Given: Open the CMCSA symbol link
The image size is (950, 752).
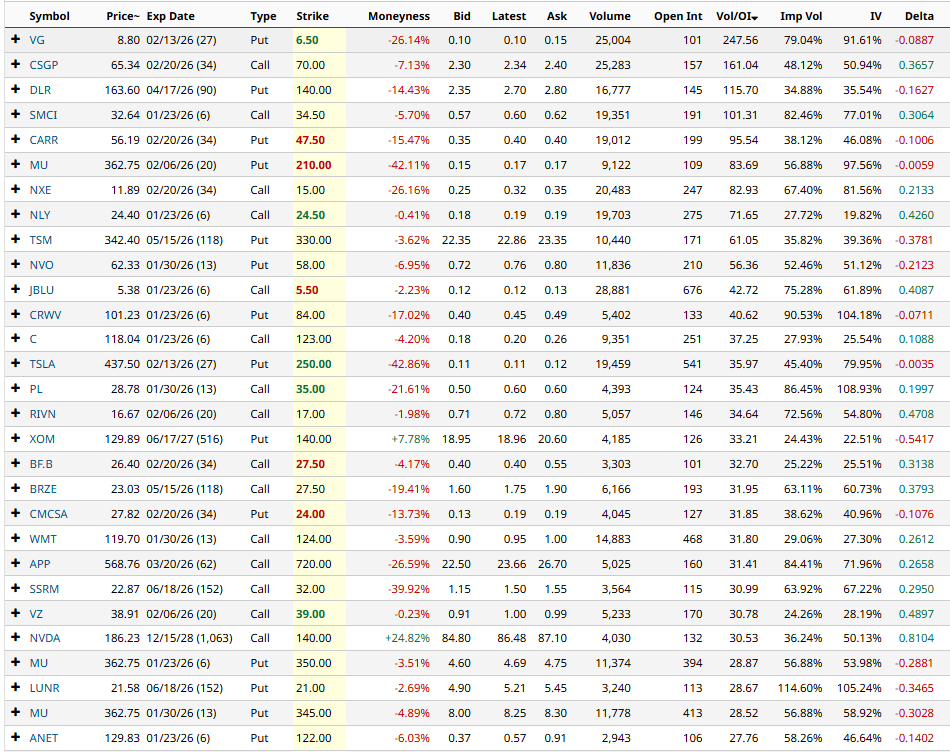Looking at the screenshot, I should 48,514.
